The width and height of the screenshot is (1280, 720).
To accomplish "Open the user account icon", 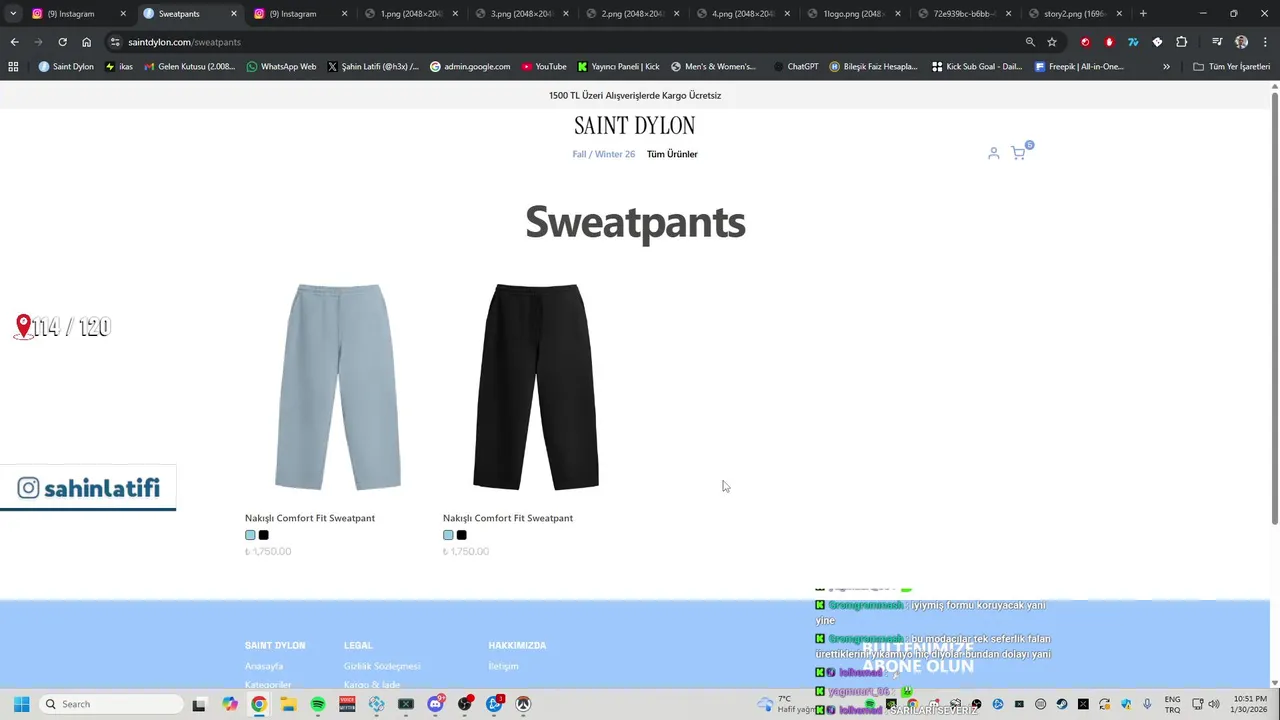I will point(993,153).
